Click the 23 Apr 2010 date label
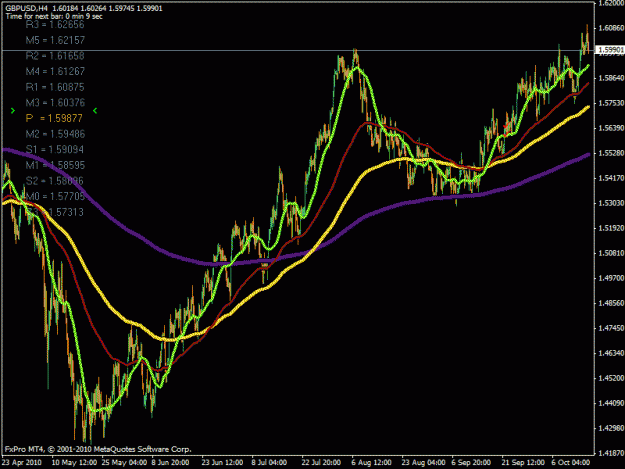625x469 pixels. click(22, 463)
